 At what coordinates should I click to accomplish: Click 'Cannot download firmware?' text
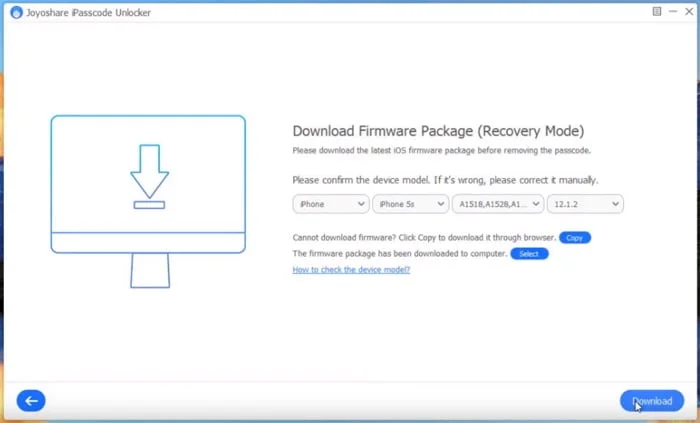[344, 238]
